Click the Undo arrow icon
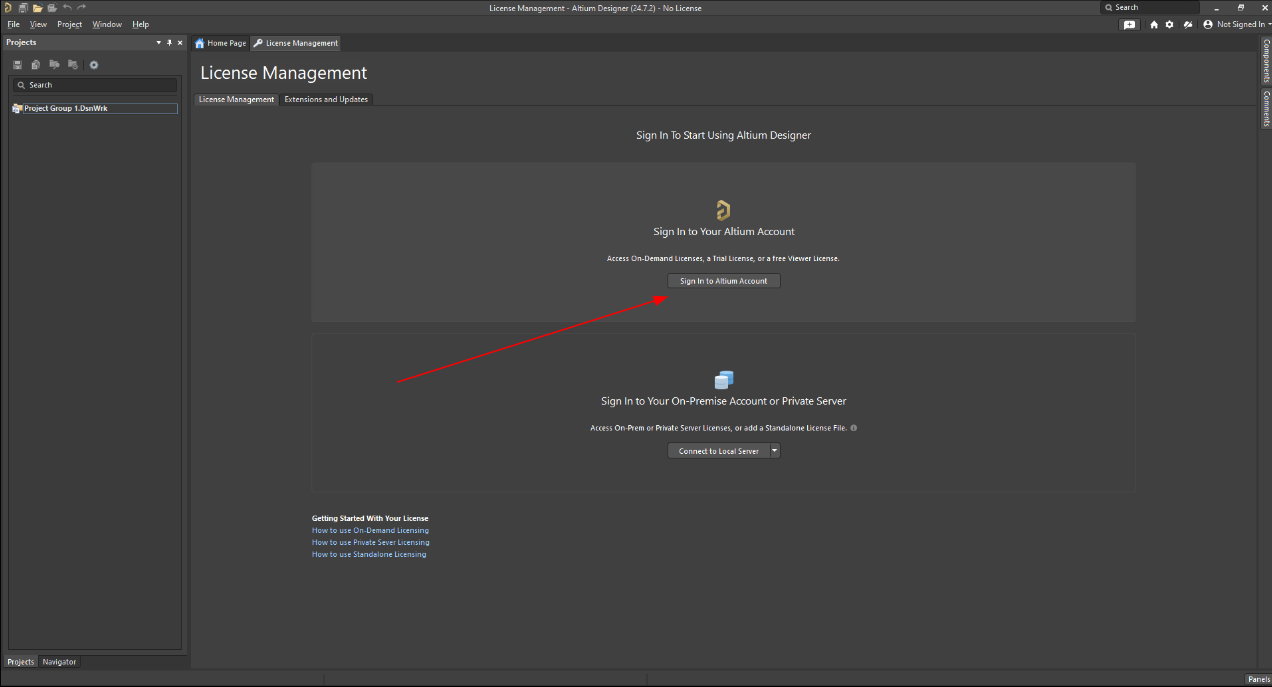Screen dimensions: 1272x687 click(x=67, y=7)
